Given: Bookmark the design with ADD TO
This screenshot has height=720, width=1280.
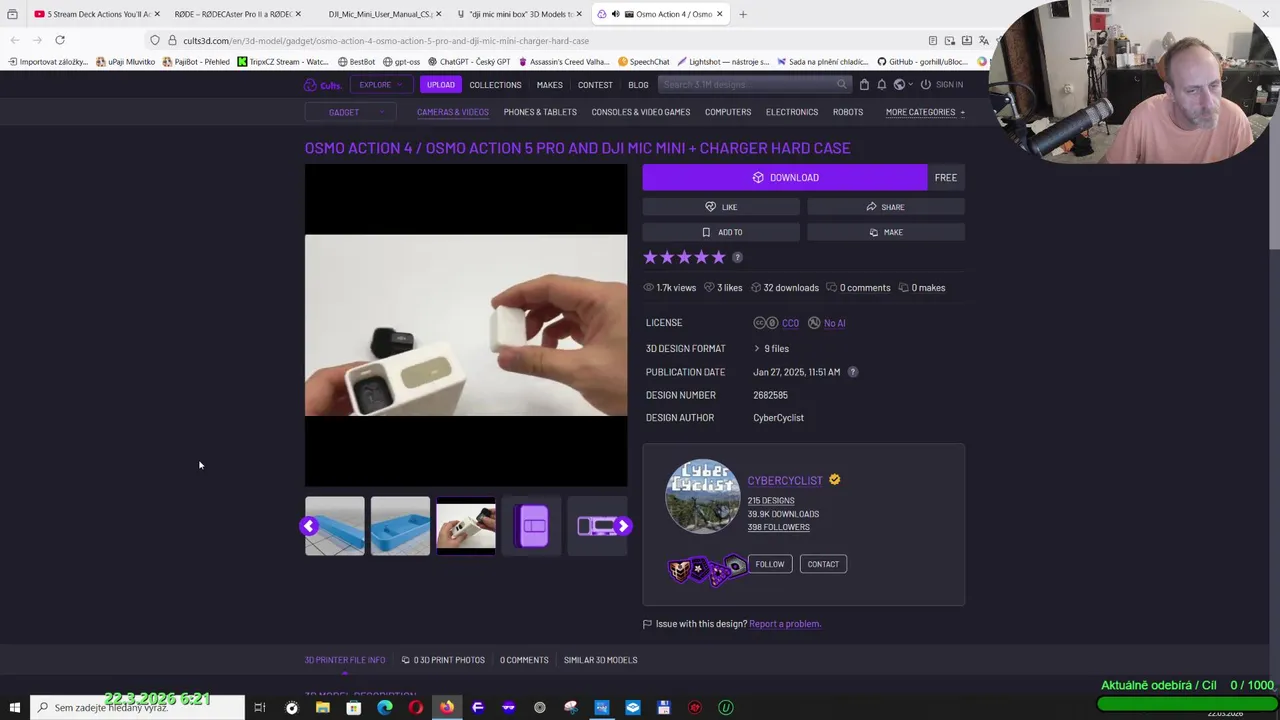Looking at the screenshot, I should tap(721, 232).
